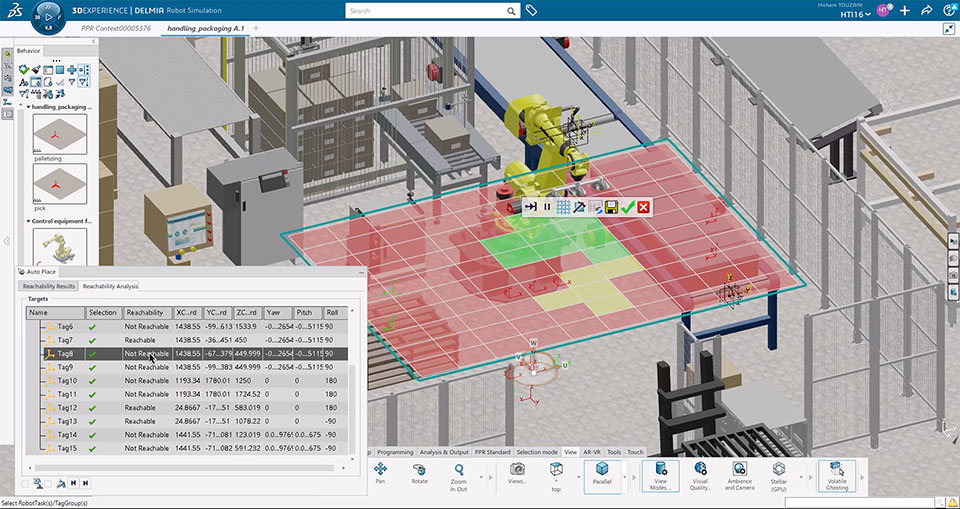Open the Analysis & Output ribbon tab

coord(444,452)
